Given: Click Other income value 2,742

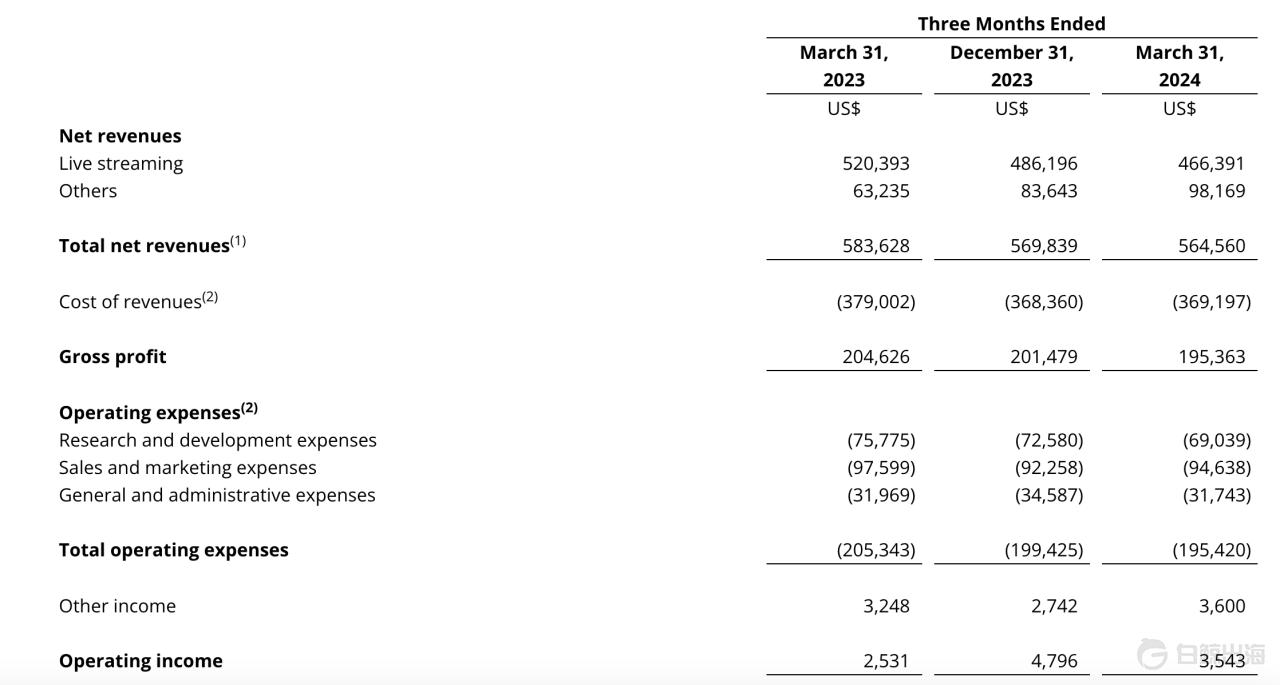Looking at the screenshot, I should [x=1054, y=606].
